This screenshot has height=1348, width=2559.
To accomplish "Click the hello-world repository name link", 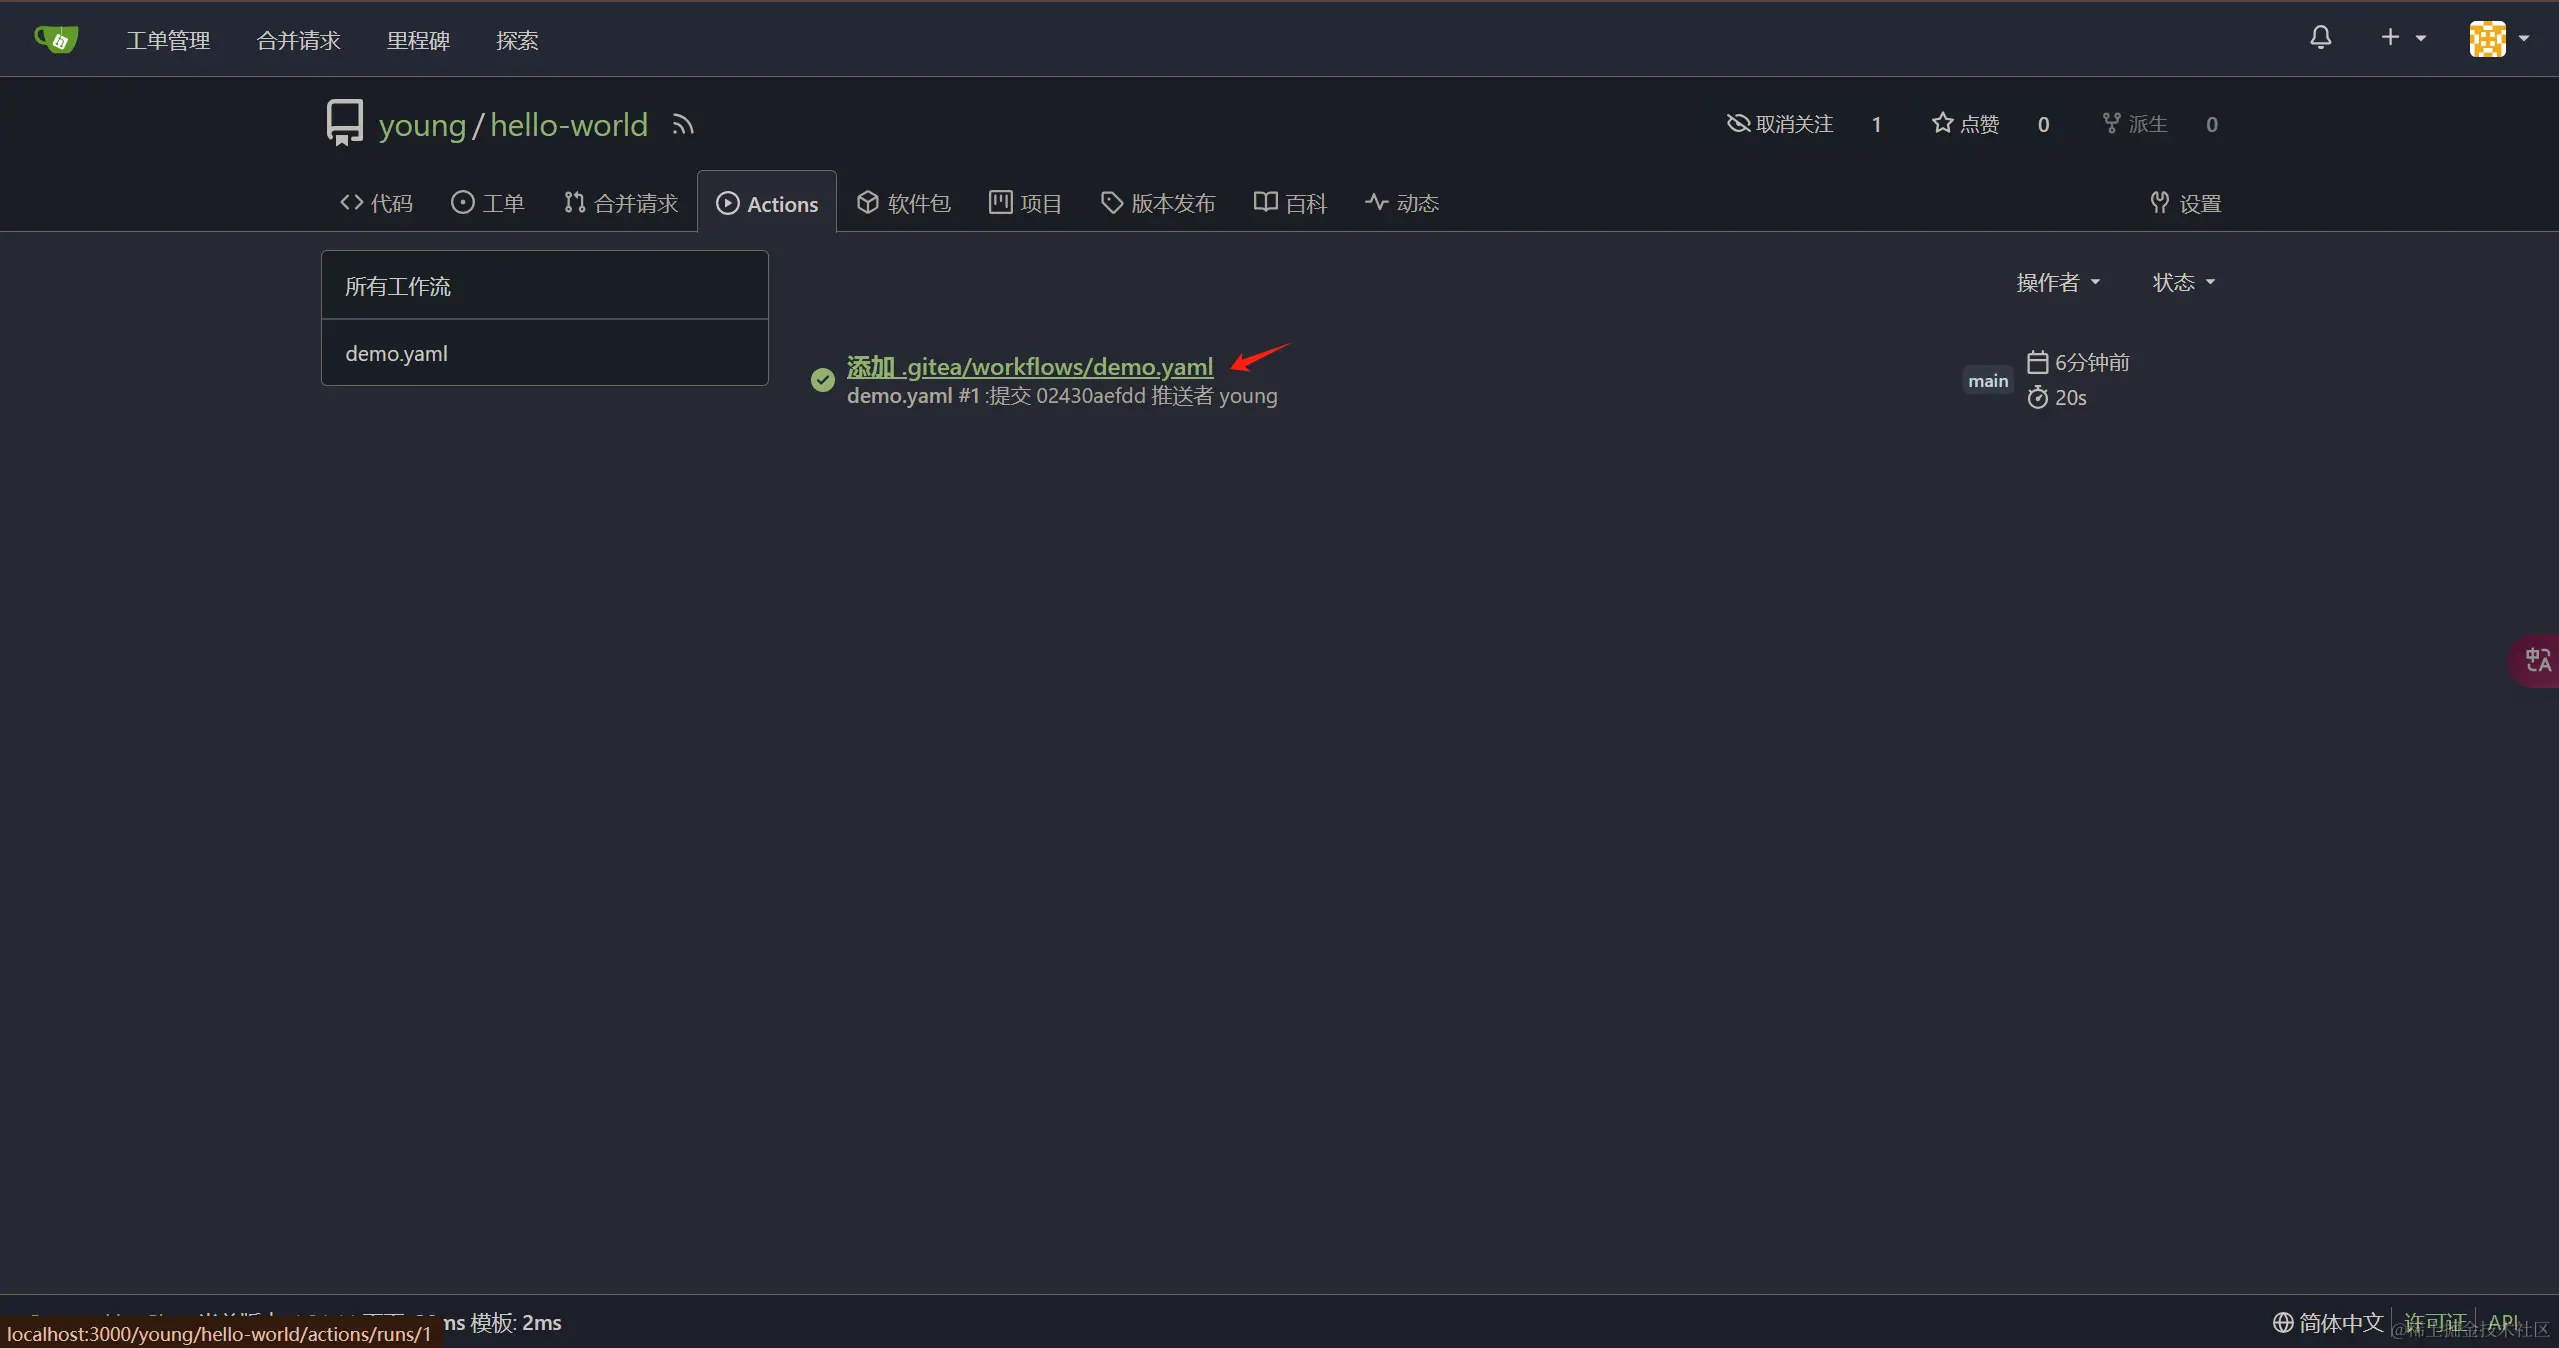I will (568, 125).
